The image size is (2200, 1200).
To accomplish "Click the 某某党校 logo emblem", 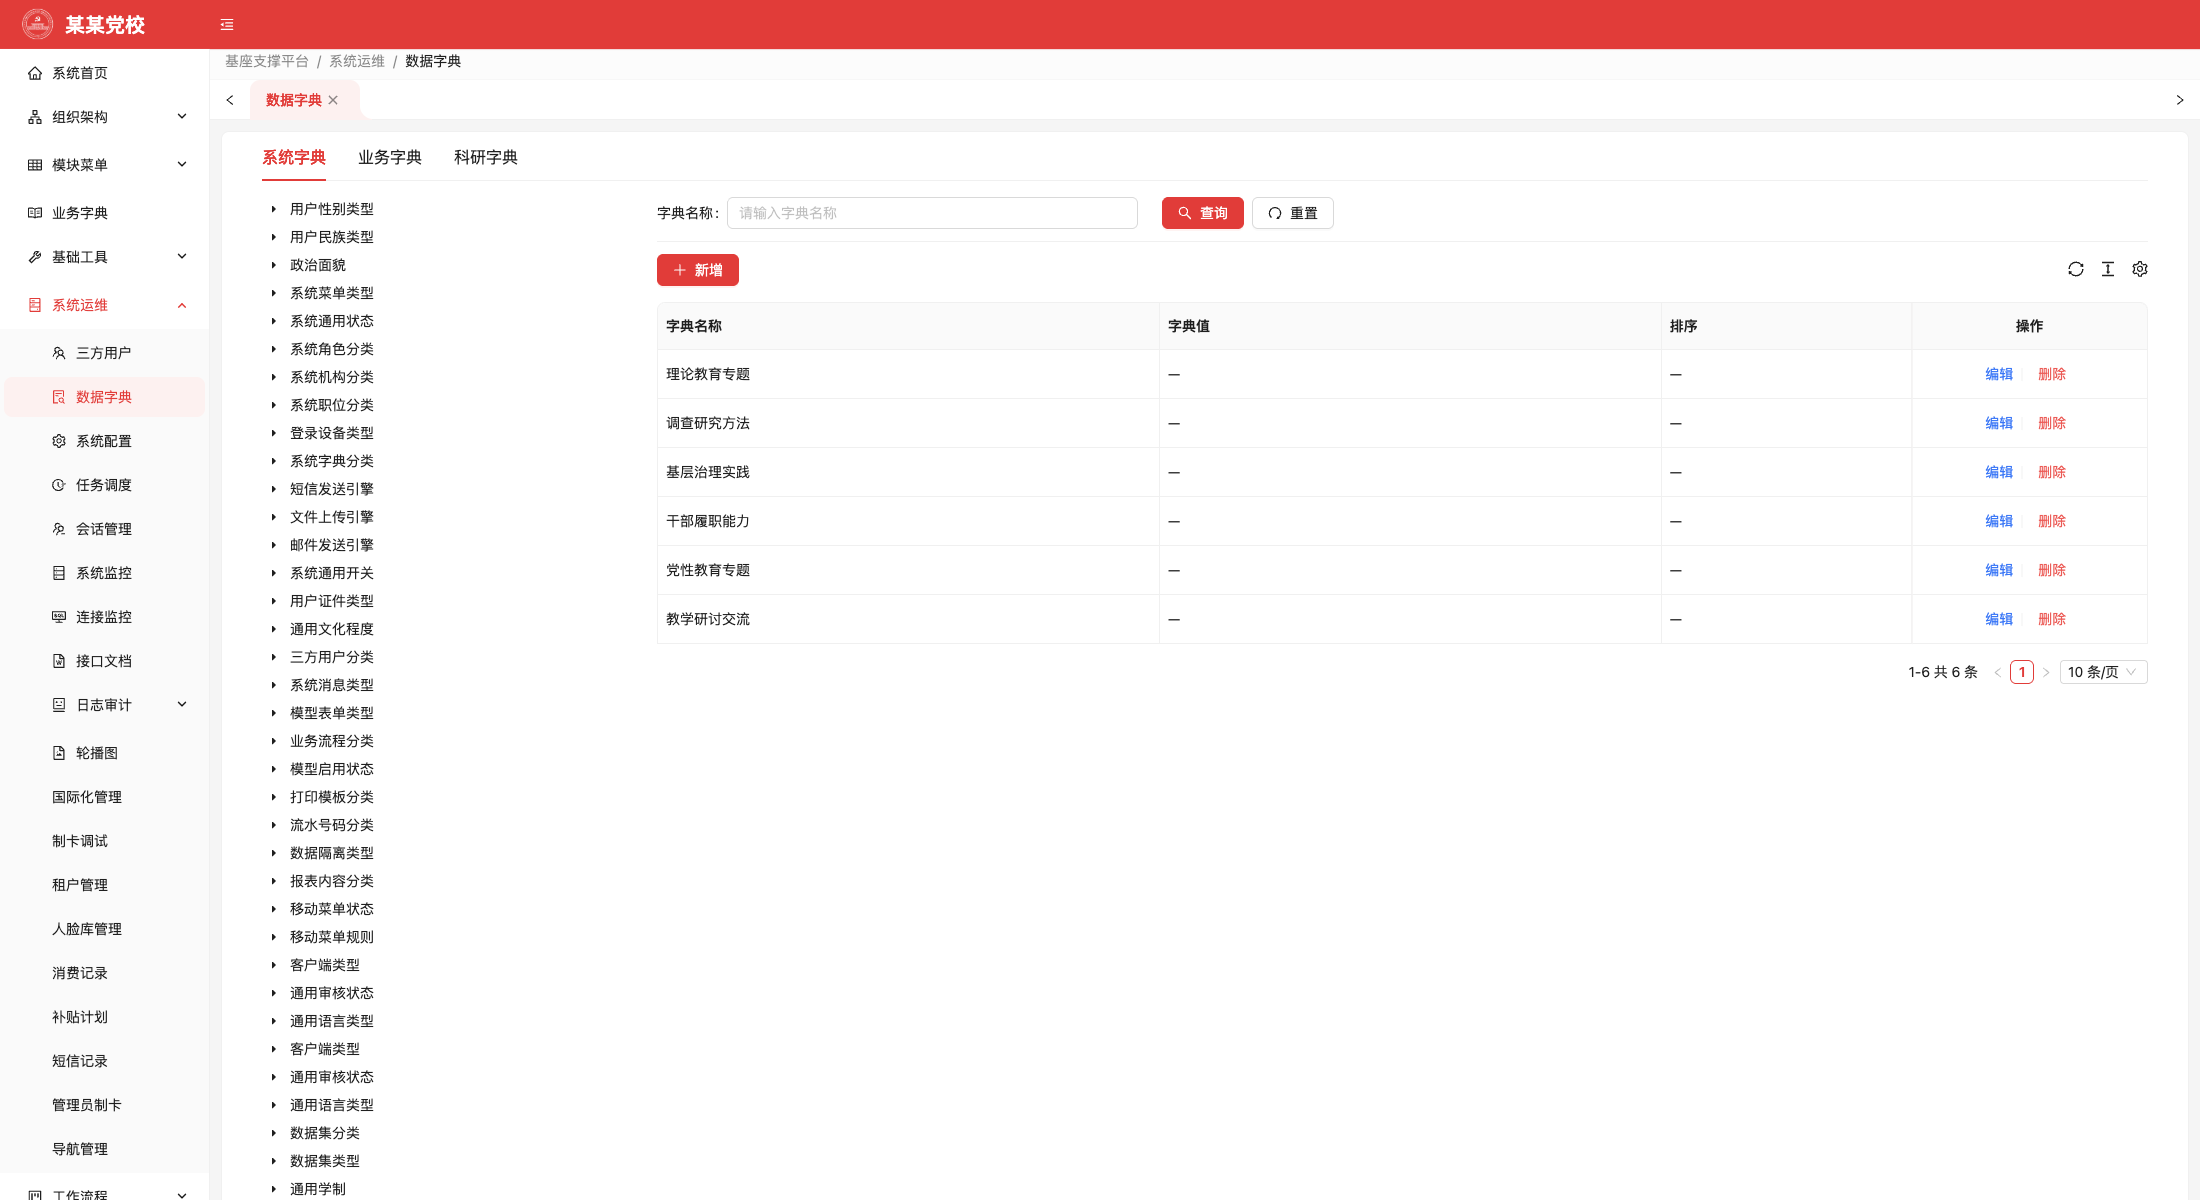I will pos(38,24).
